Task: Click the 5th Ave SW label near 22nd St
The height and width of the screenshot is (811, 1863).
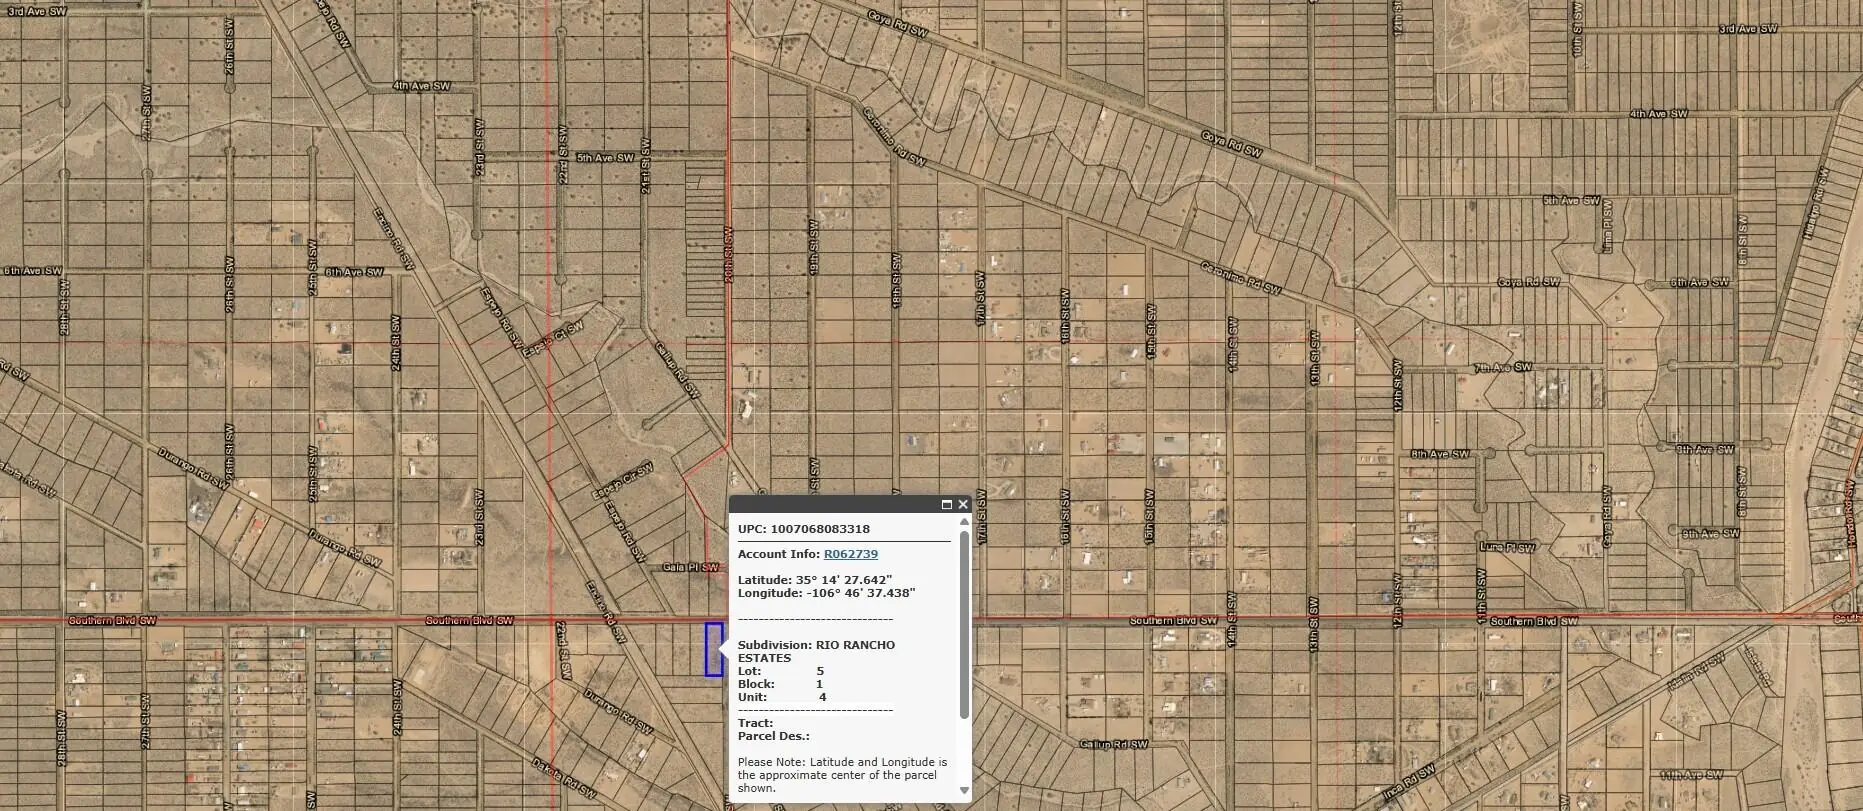Action: click(605, 158)
